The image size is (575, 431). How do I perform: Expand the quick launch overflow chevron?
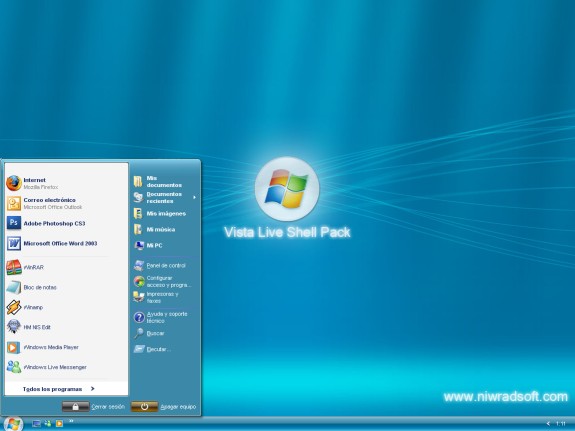pos(71,421)
